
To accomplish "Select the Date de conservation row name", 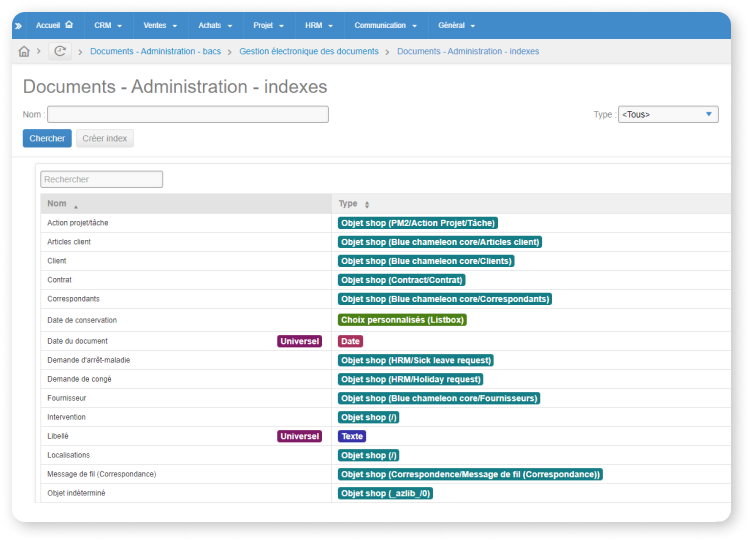I will click(x=82, y=320).
